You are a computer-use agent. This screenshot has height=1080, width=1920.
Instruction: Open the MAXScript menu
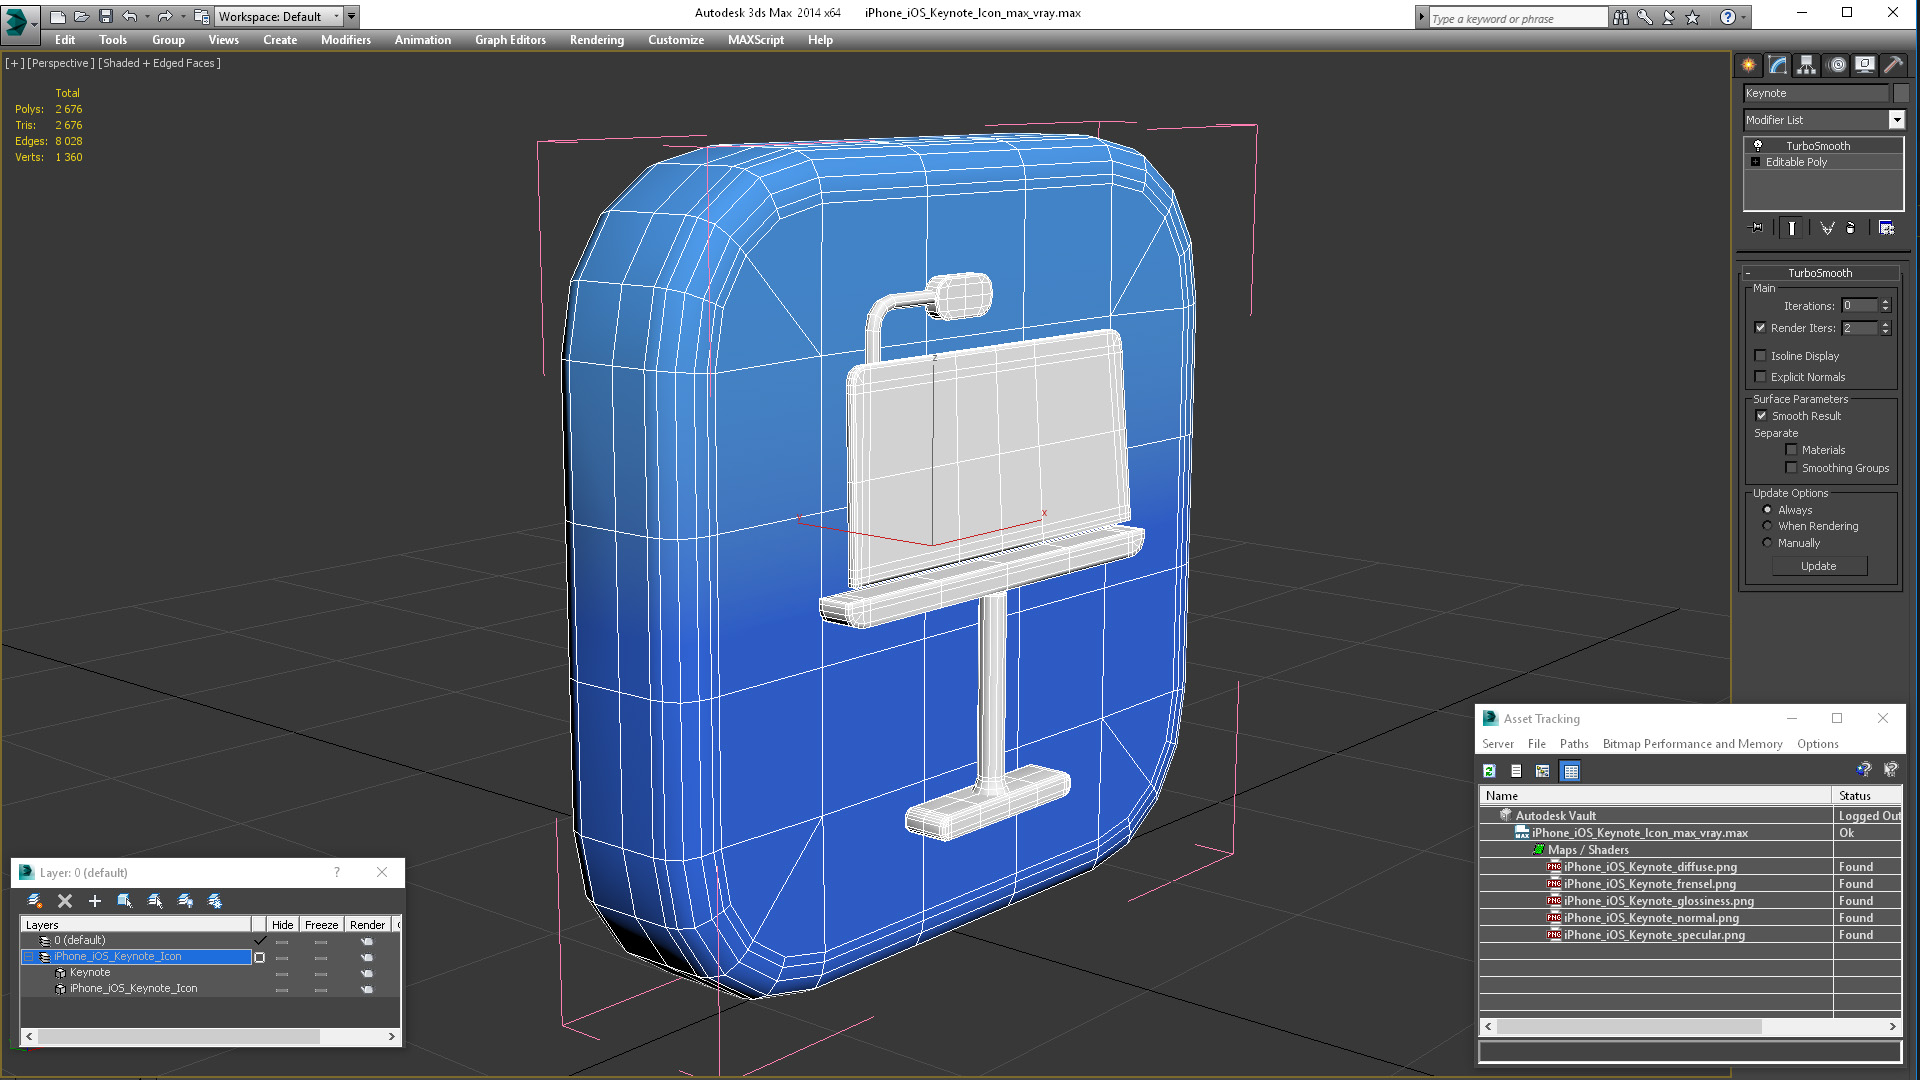[756, 40]
